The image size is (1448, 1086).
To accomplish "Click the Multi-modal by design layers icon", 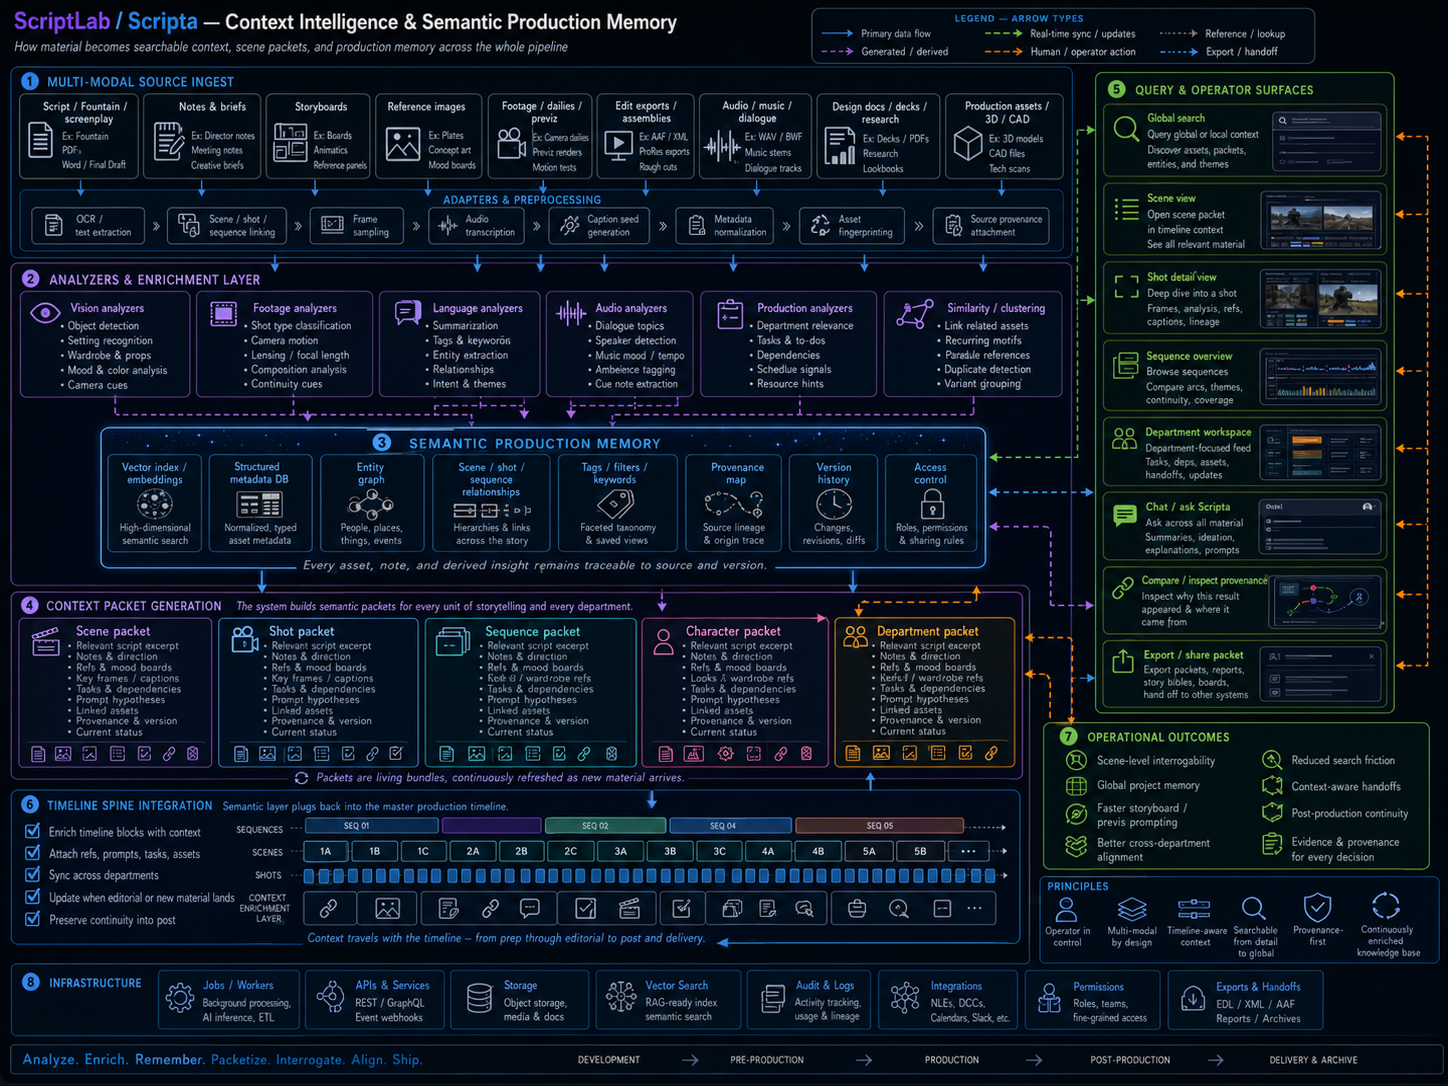I will [1132, 909].
